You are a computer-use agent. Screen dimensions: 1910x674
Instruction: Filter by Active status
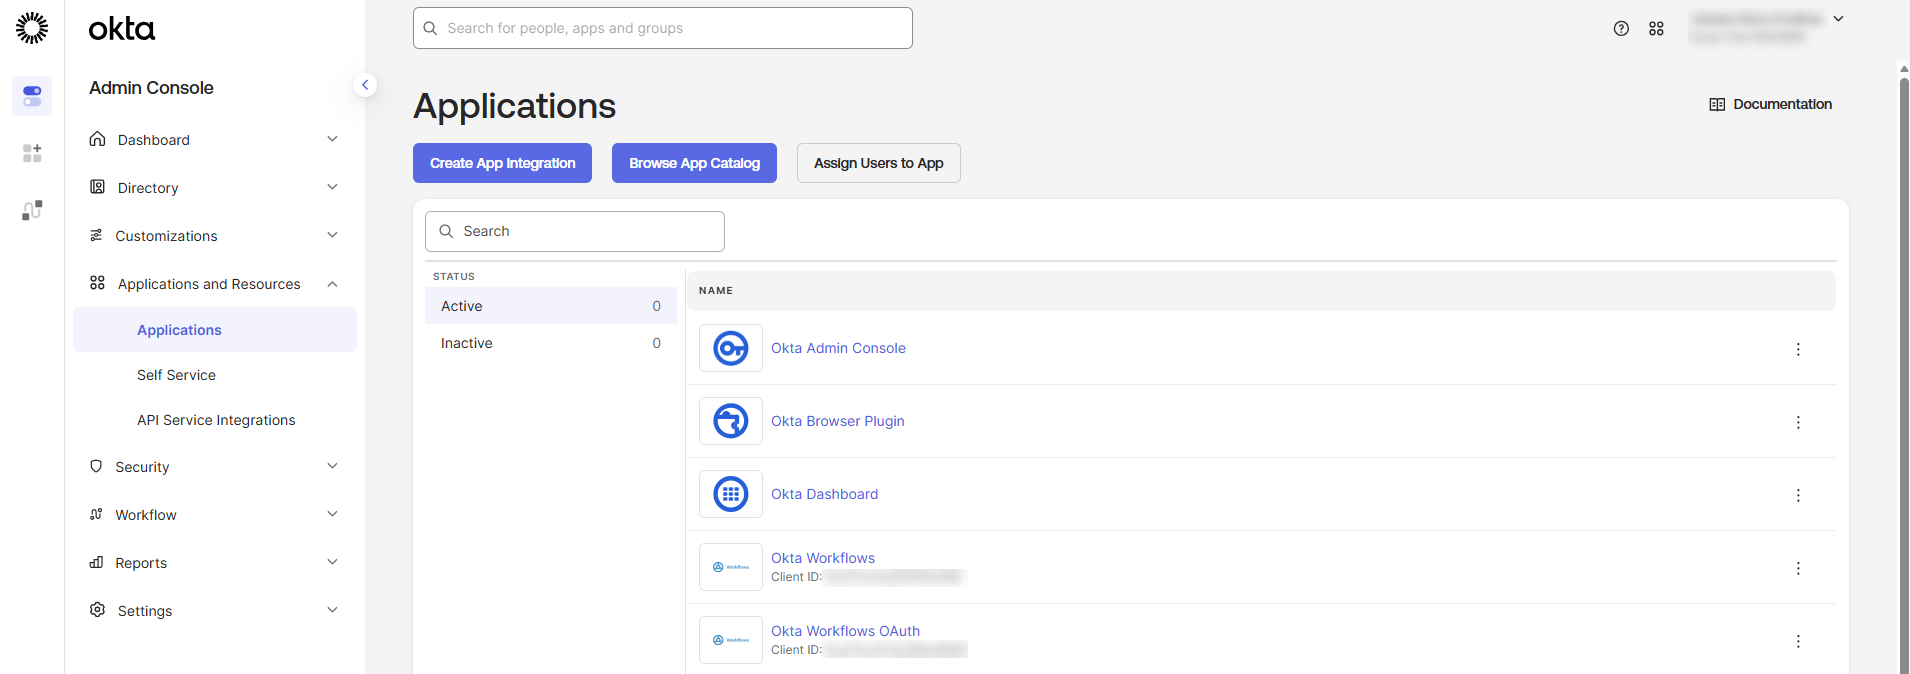pos(551,306)
